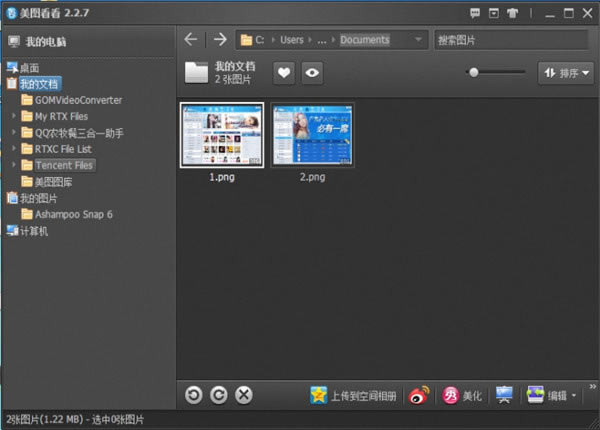Image resolution: width=600 pixels, height=430 pixels.
Task: Click the 搜索图片 search field
Action: pos(511,40)
